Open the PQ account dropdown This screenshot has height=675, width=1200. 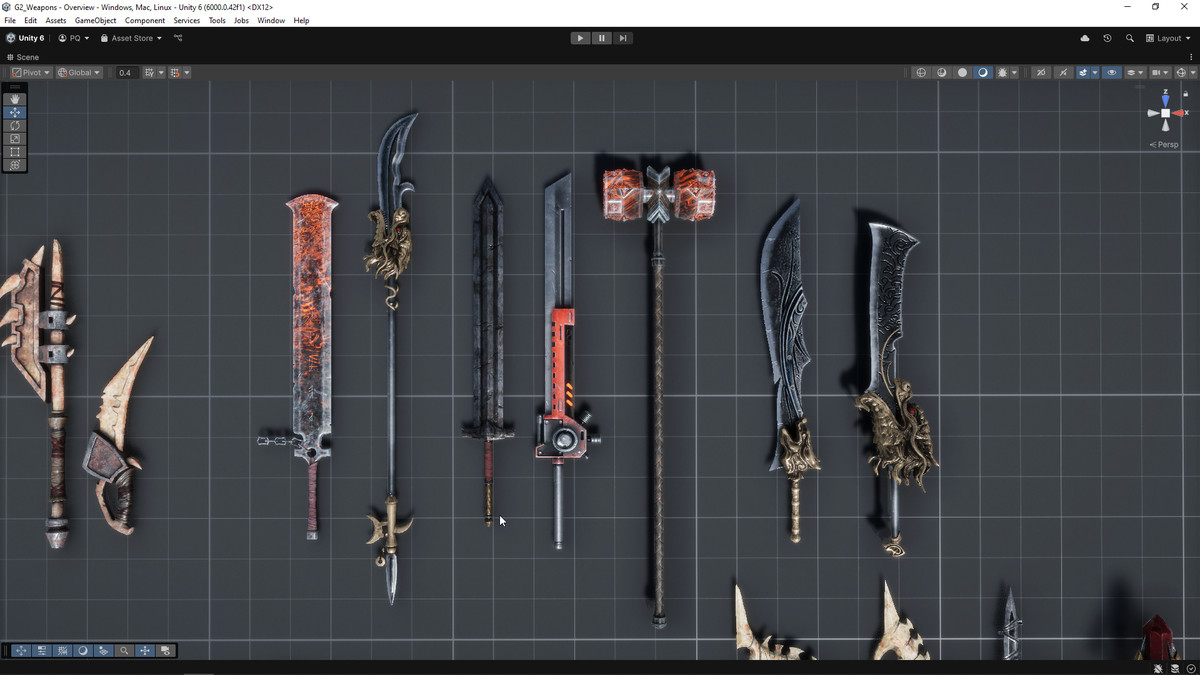[x=74, y=38]
